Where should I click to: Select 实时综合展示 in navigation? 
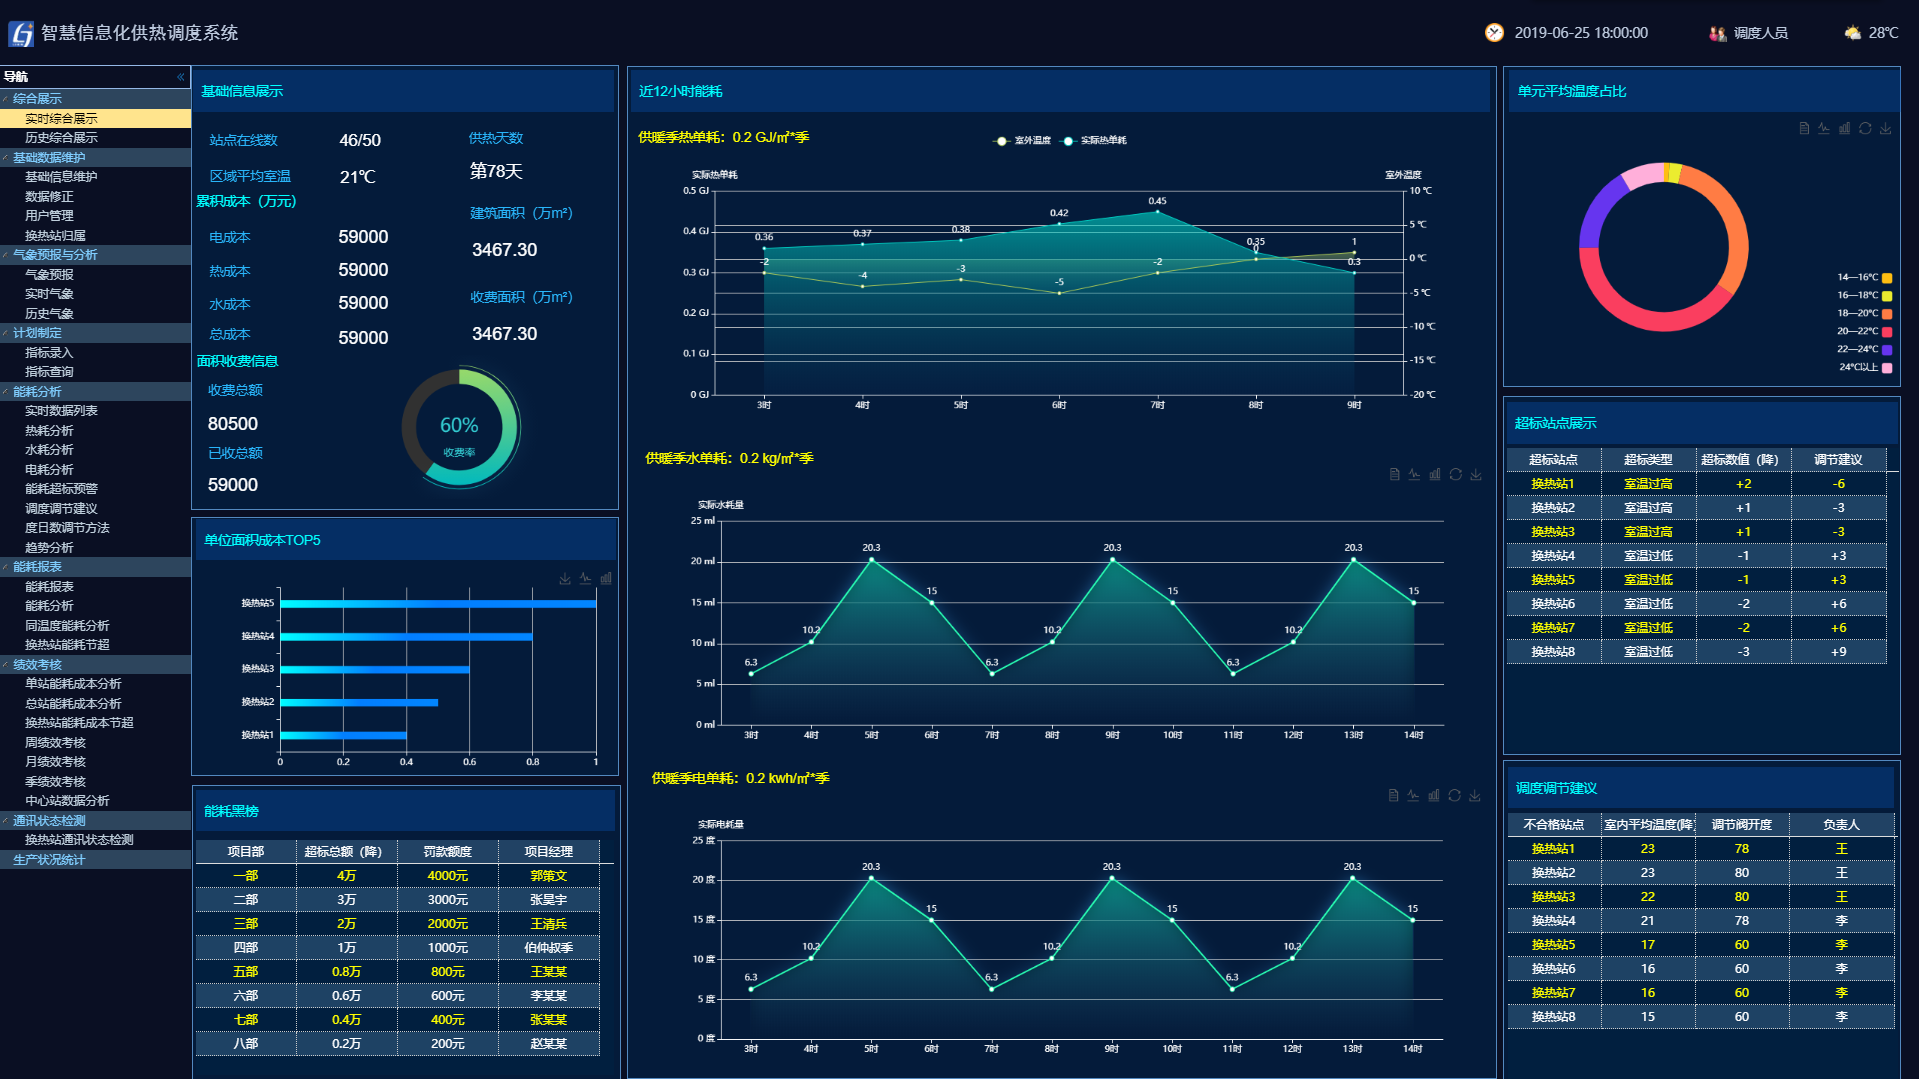pyautogui.click(x=95, y=119)
